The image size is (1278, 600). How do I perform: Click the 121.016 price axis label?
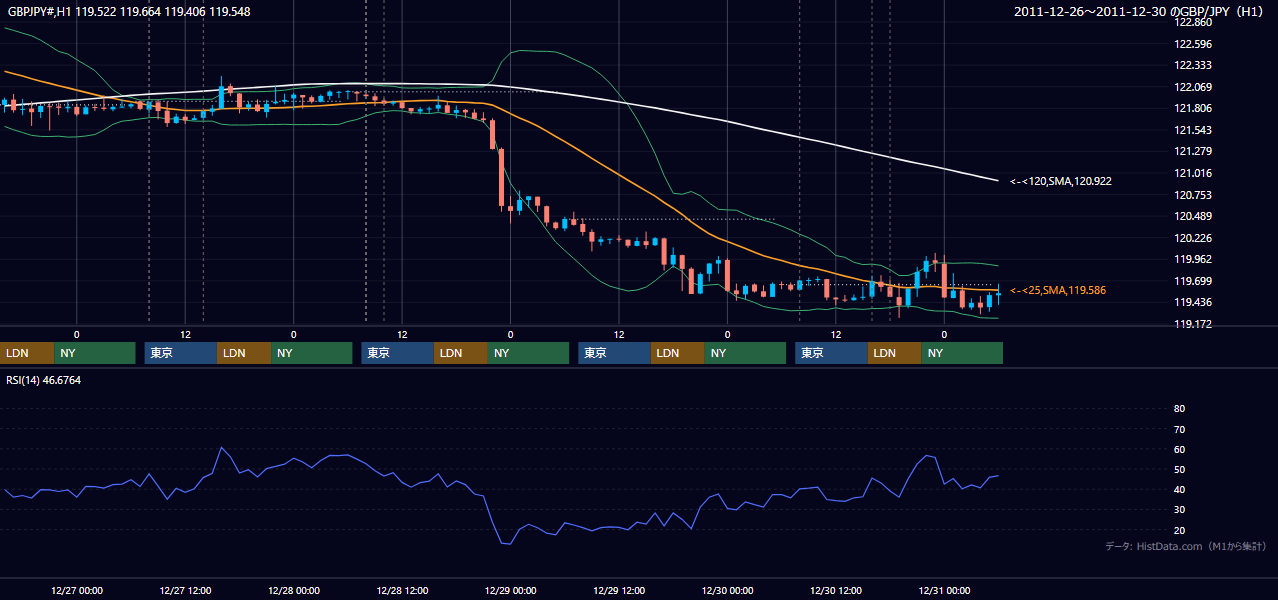[x=1194, y=173]
